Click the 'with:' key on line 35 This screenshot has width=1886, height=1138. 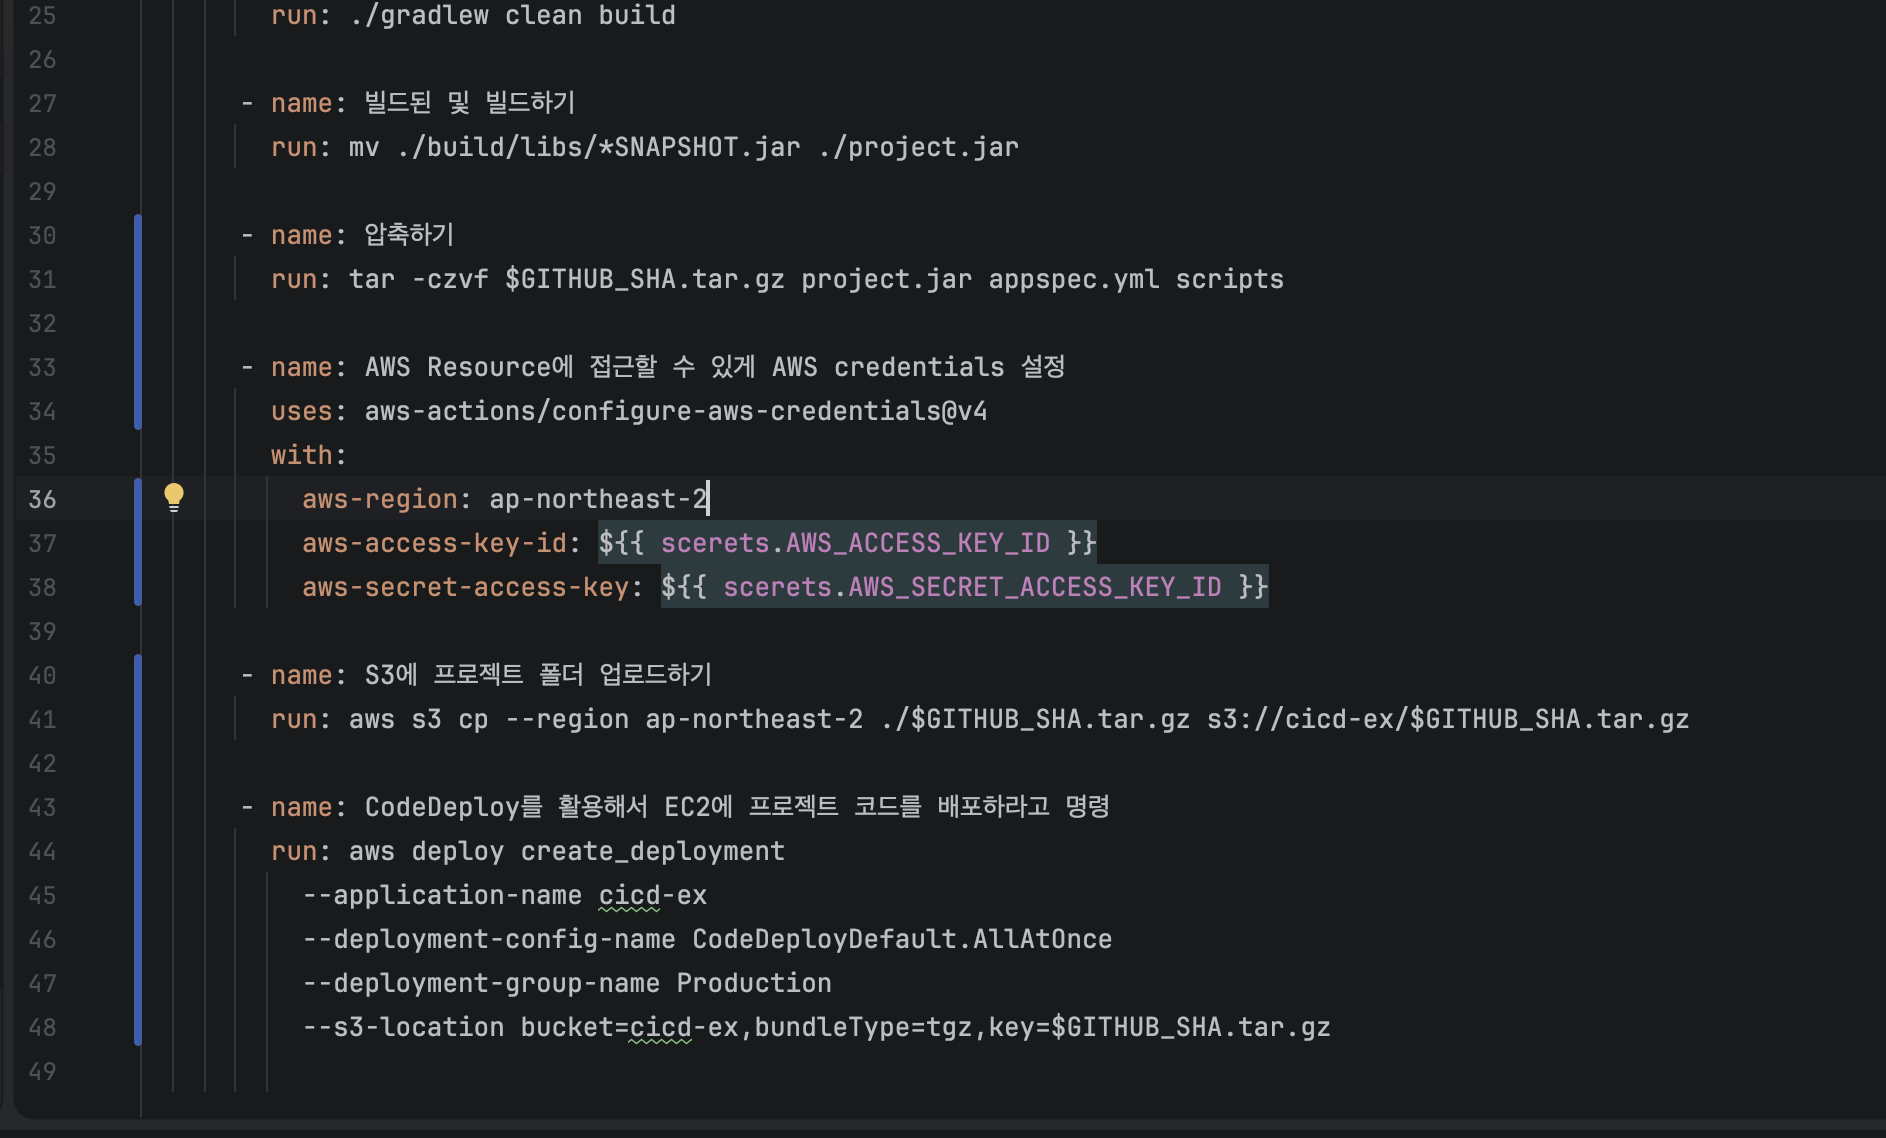308,455
